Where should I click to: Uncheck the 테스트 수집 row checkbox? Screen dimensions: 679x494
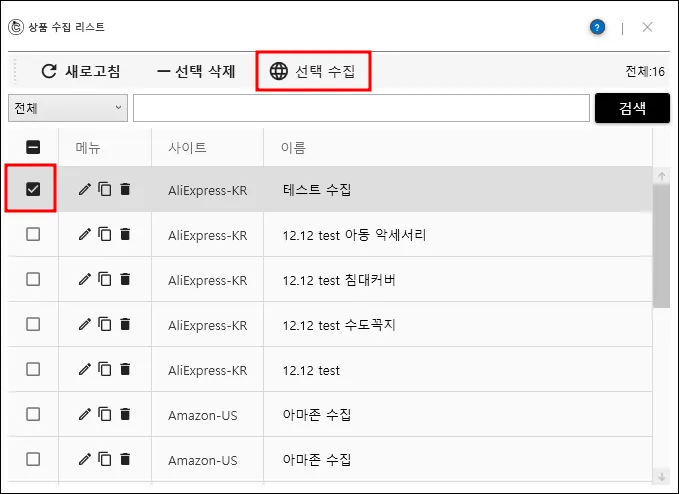click(x=33, y=189)
